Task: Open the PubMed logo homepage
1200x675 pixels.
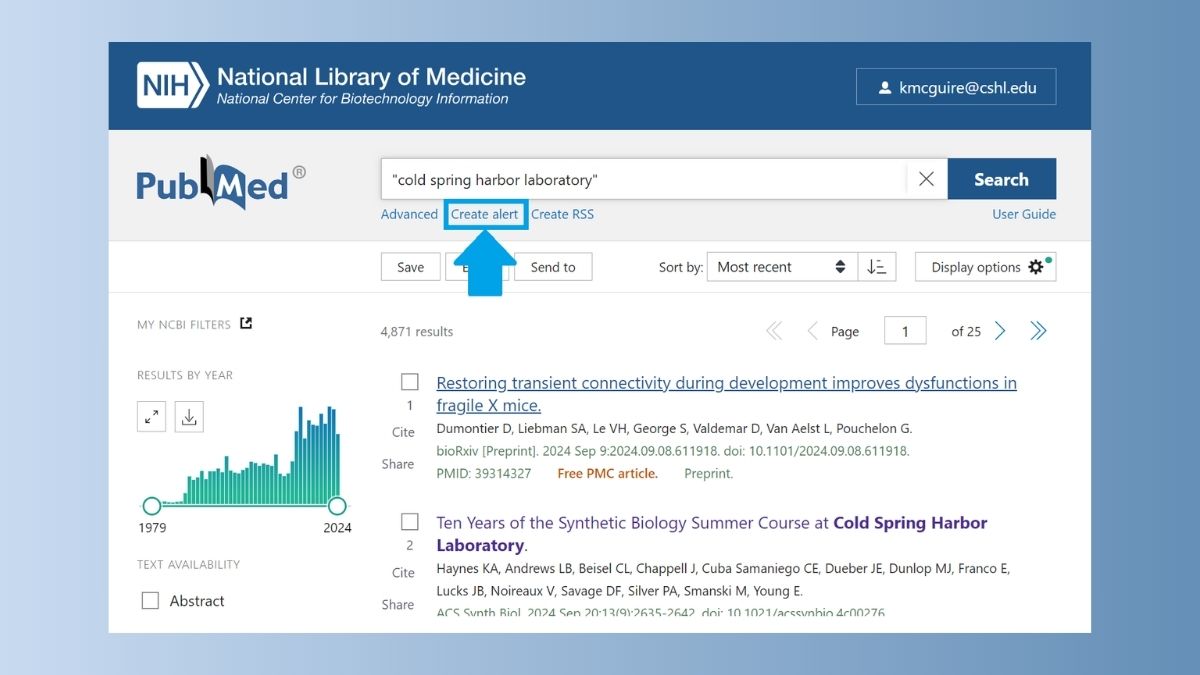Action: point(221,182)
